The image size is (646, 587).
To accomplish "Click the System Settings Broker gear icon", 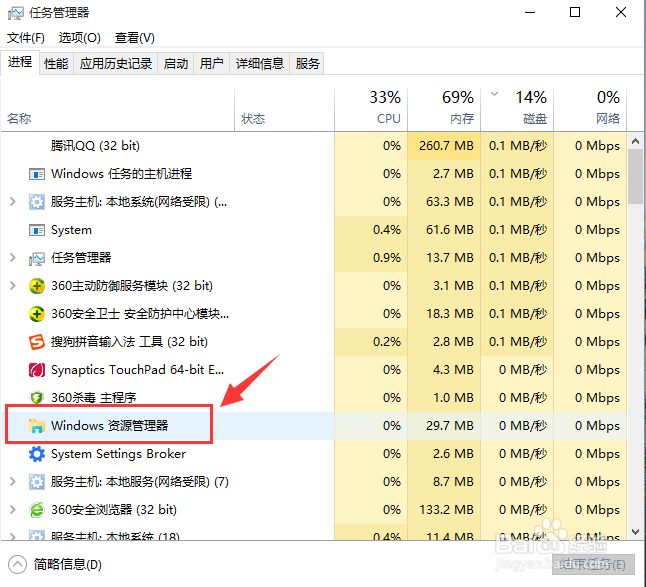I will tap(37, 454).
